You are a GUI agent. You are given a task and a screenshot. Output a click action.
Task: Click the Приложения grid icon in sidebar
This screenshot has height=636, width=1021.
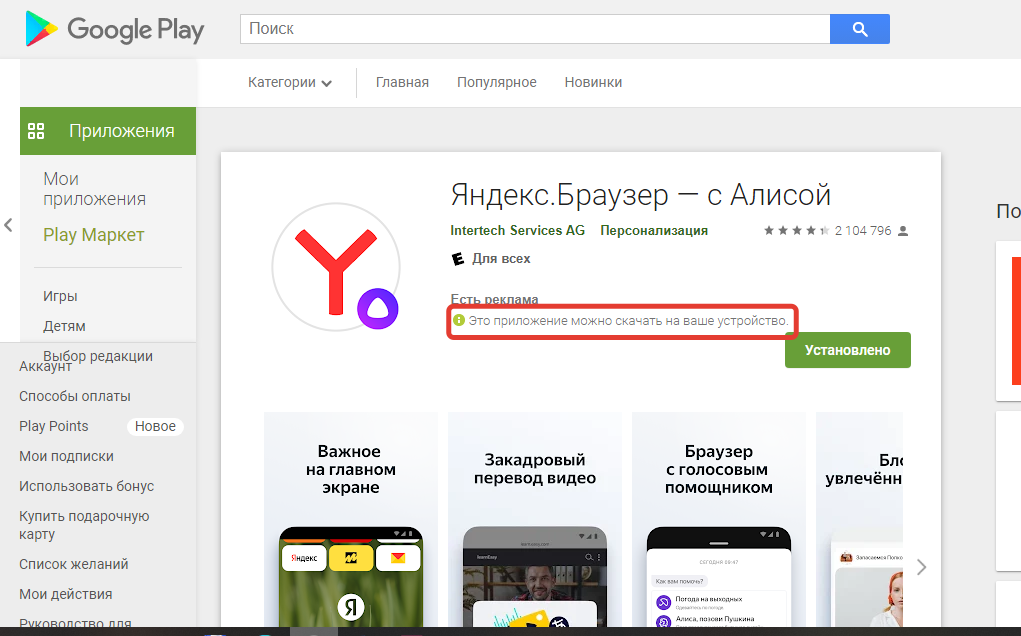pos(36,130)
